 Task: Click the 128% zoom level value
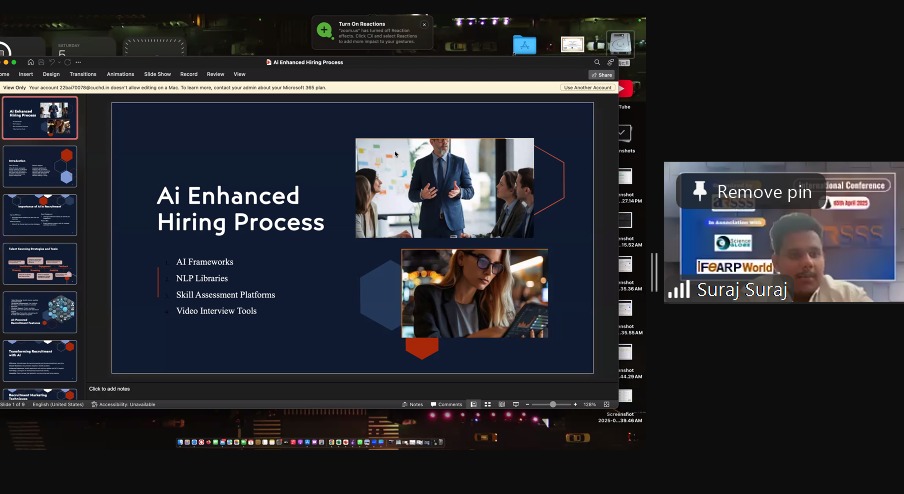(589, 405)
